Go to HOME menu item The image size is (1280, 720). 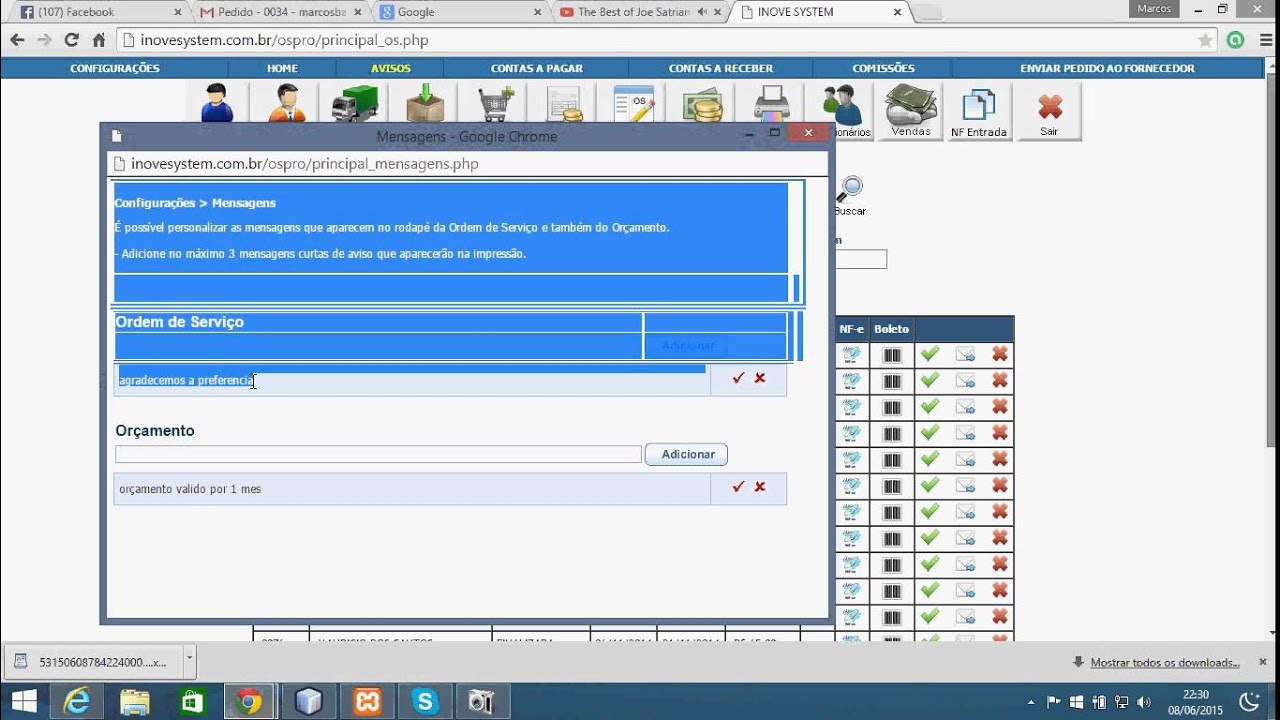click(282, 68)
